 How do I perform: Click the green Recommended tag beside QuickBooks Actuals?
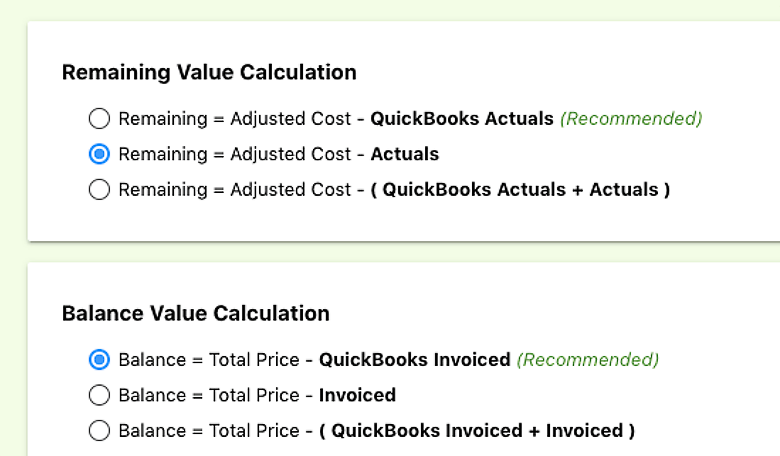pyautogui.click(x=631, y=119)
